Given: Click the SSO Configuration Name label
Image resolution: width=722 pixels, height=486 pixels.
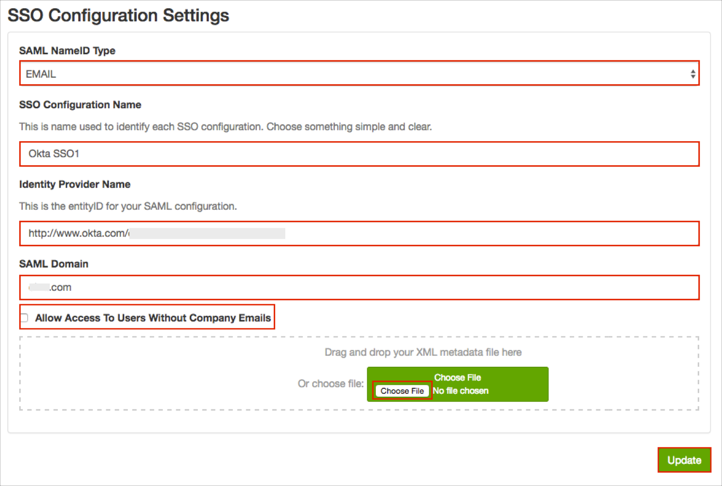Looking at the screenshot, I should (x=80, y=105).
